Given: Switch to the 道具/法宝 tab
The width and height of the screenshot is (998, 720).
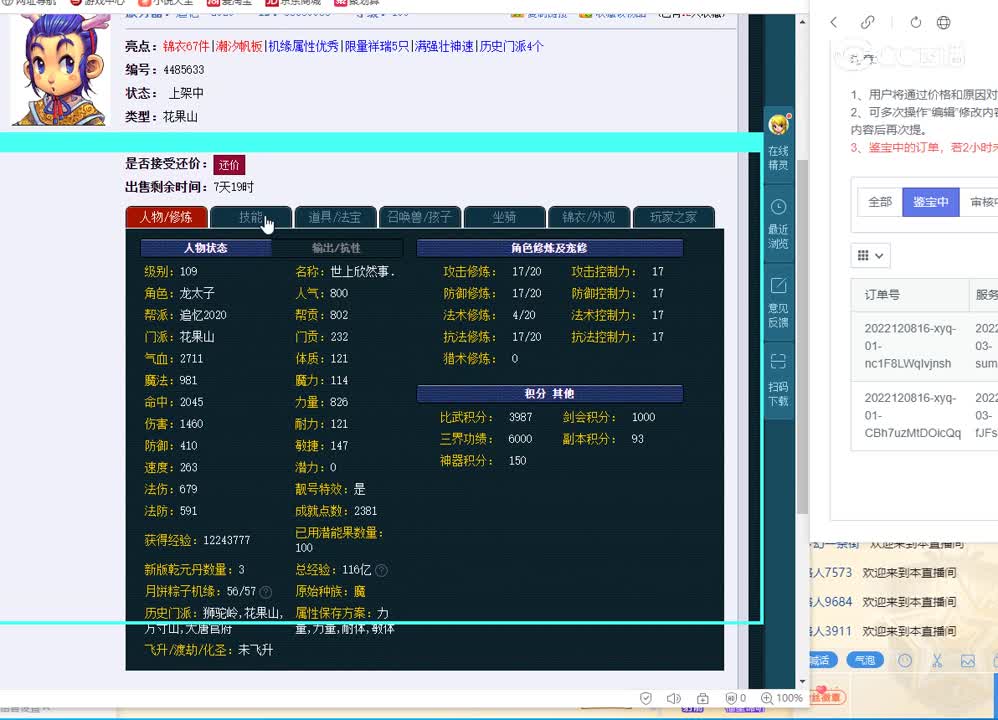Looking at the screenshot, I should click(x=335, y=217).
